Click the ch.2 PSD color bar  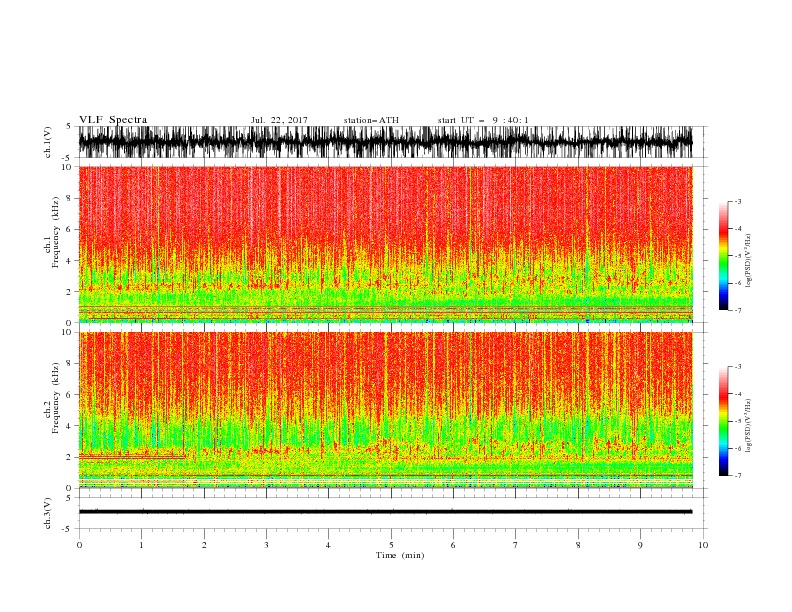click(723, 421)
